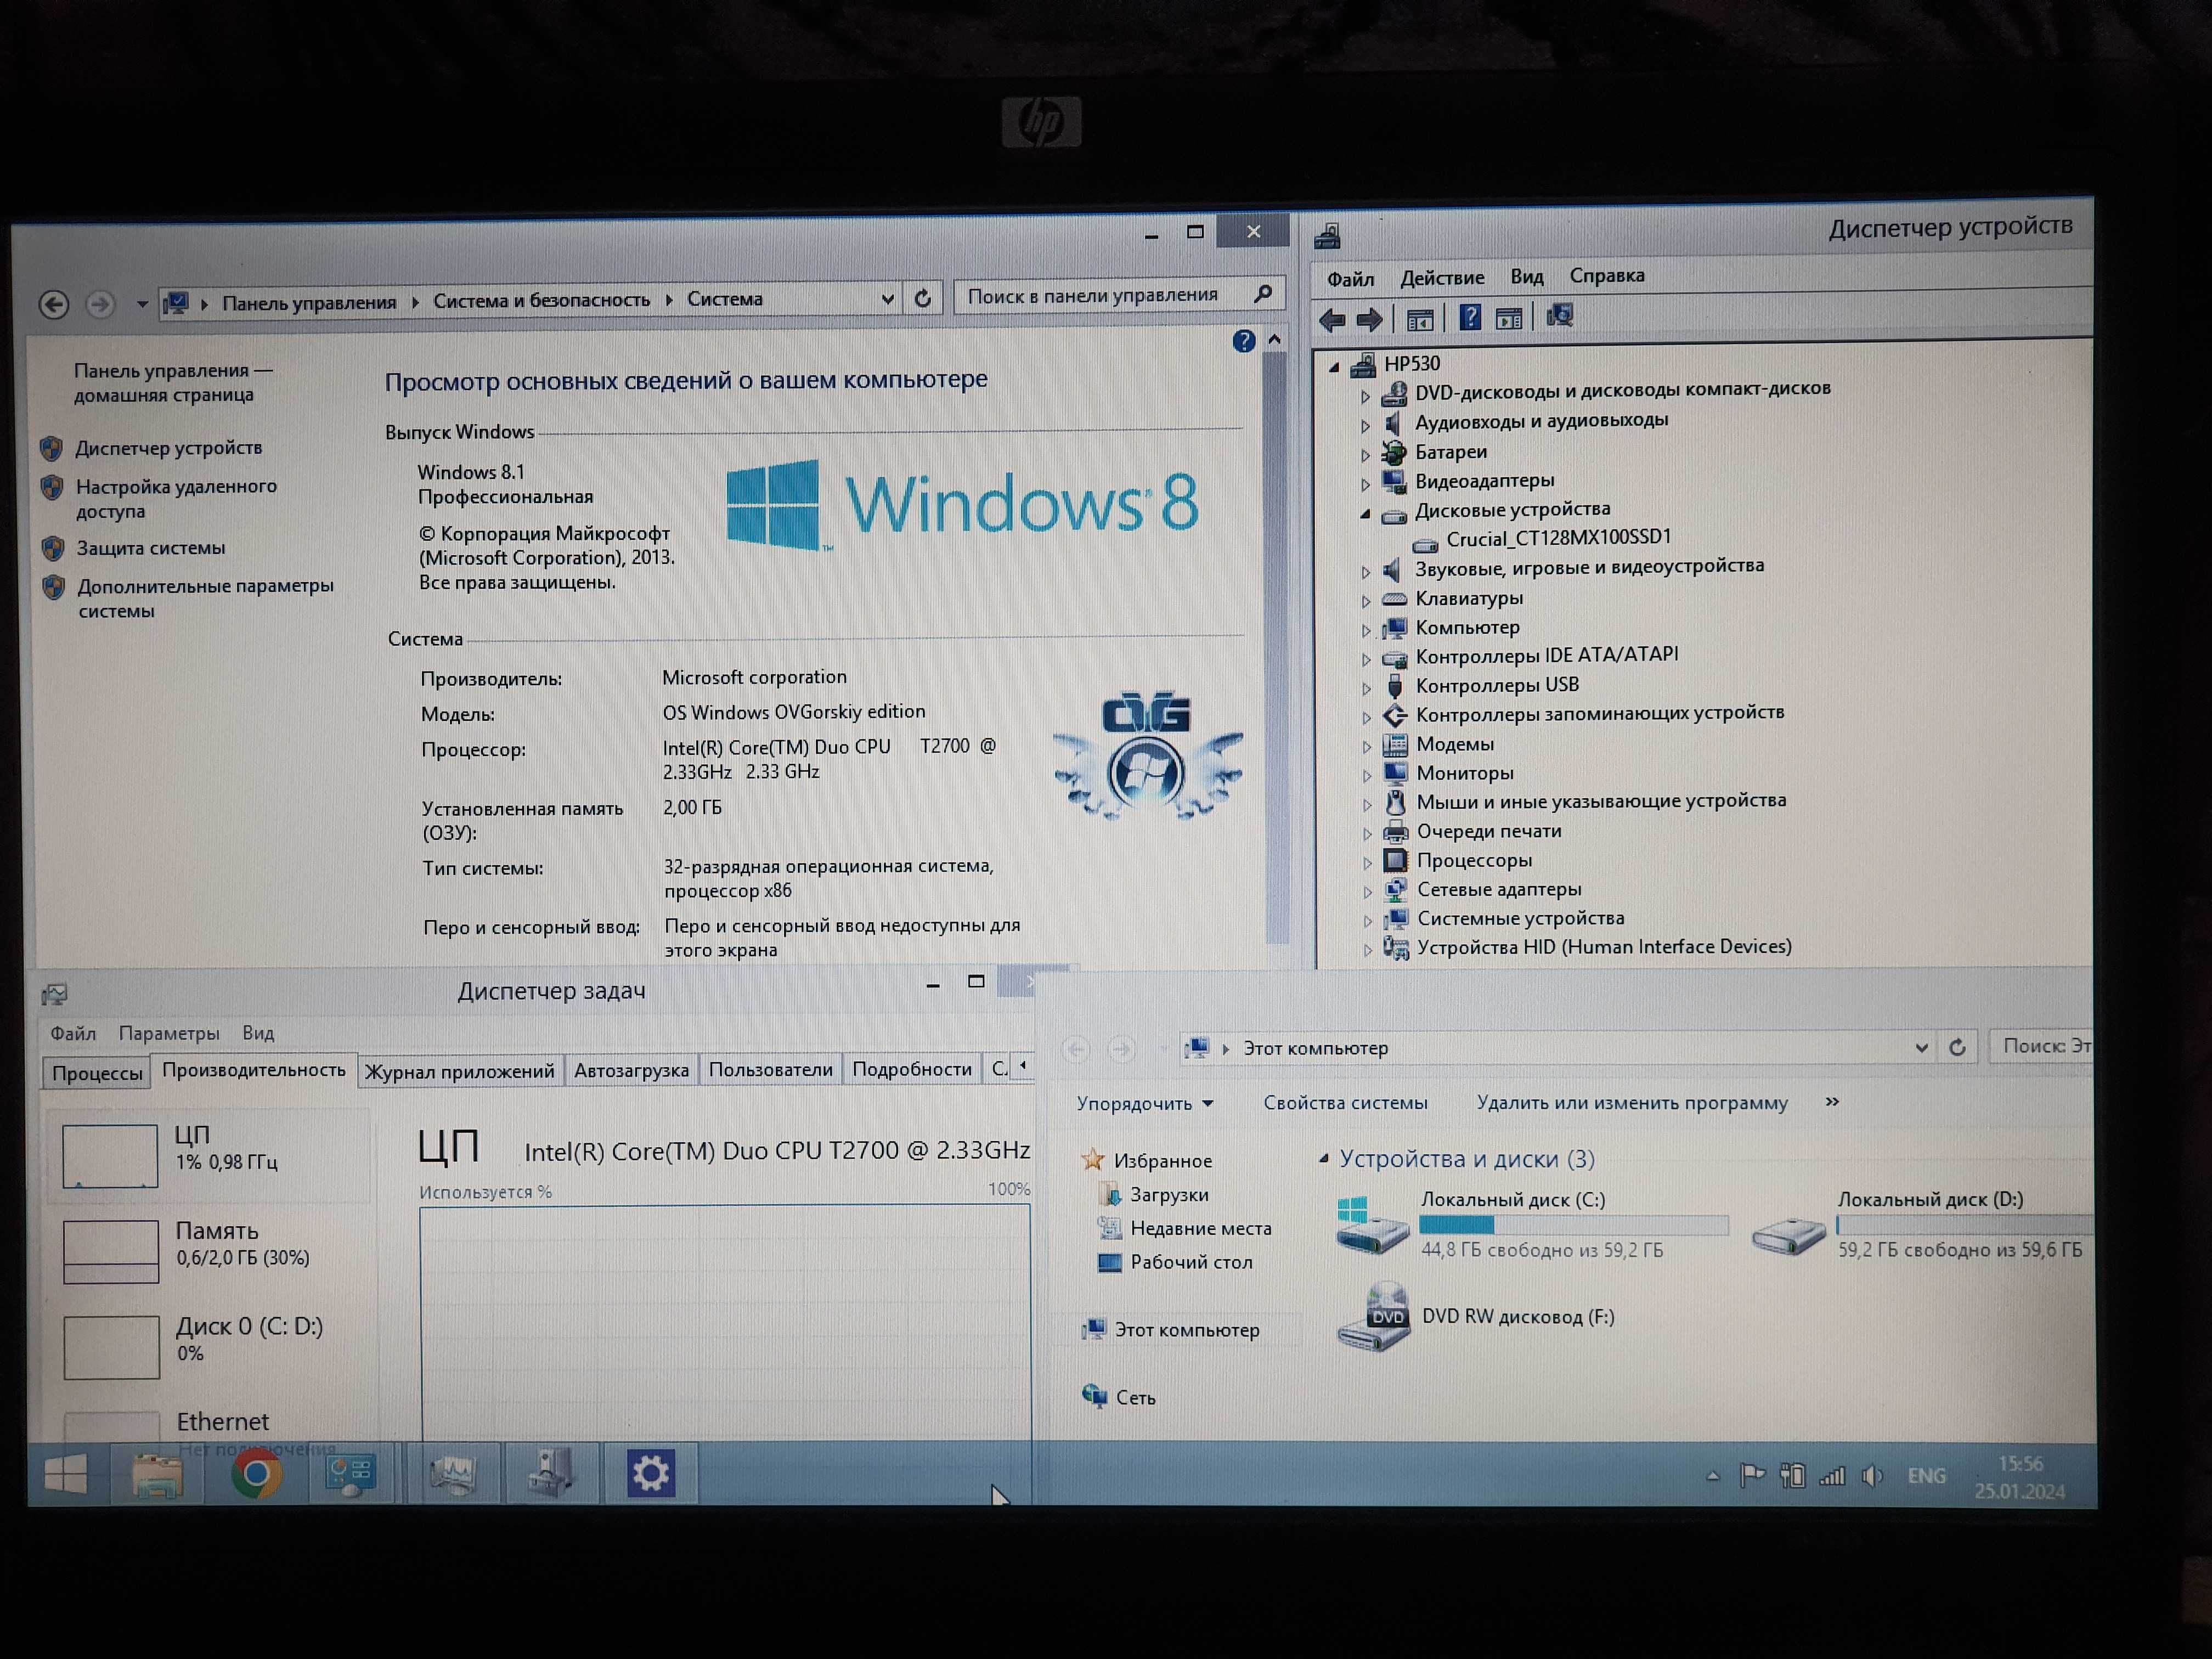The image size is (2212, 1659).
Task: Click volume speaker icon in system tray
Action: click(1872, 1476)
